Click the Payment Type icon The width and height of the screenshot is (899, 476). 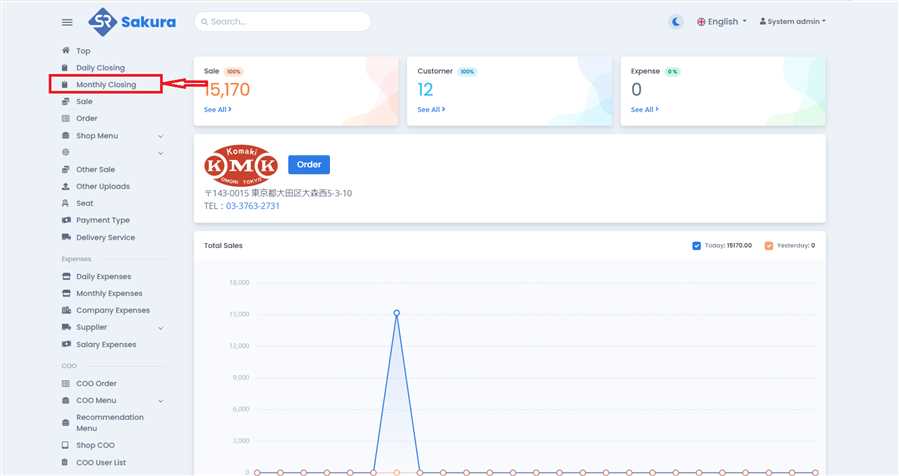(x=66, y=220)
